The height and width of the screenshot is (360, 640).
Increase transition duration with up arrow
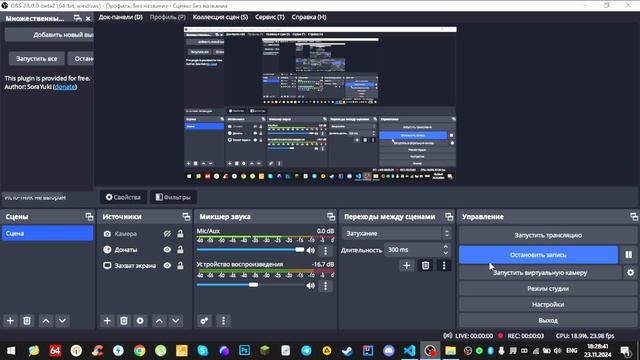tap(446, 247)
